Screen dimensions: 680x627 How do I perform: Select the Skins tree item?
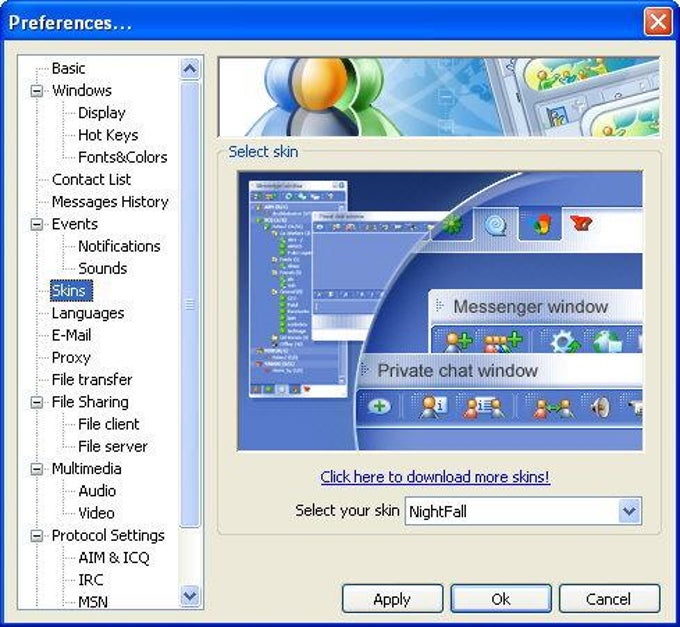tap(71, 291)
